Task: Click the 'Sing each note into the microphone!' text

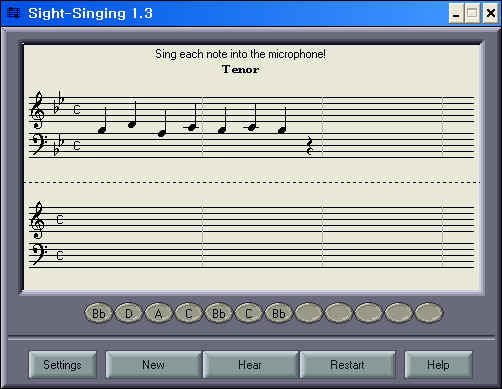Action: (x=240, y=54)
